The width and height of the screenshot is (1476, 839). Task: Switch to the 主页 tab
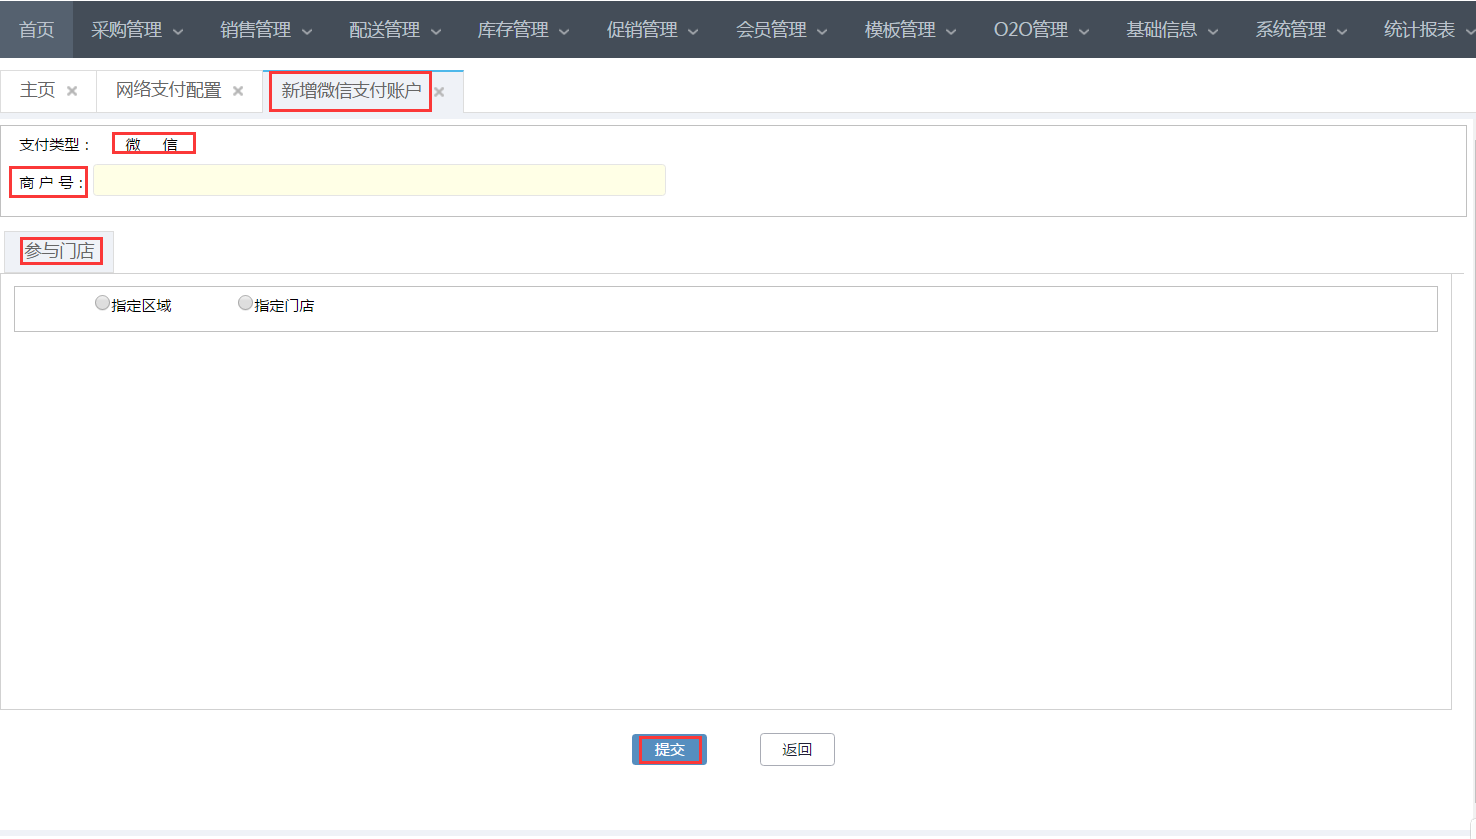coord(38,90)
